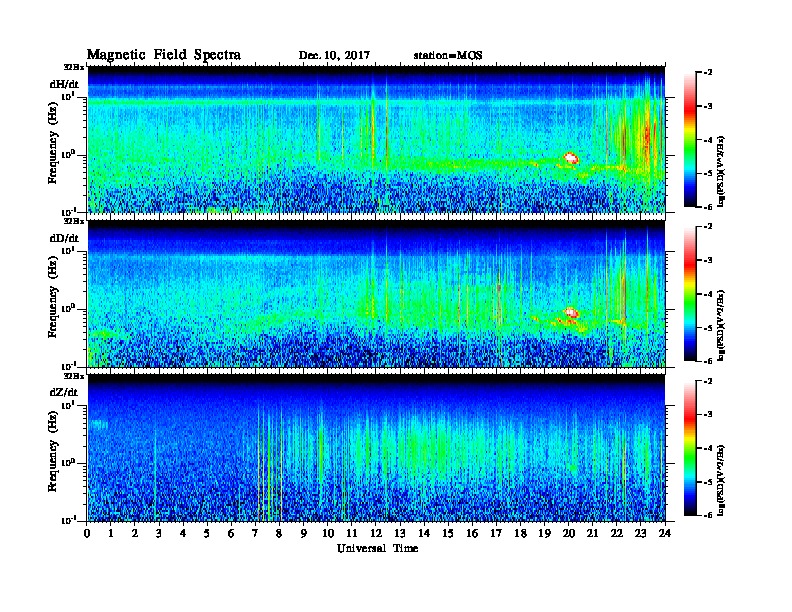Click the bright white burst near 20 UT in the dD/dt spectrogram

571,313
